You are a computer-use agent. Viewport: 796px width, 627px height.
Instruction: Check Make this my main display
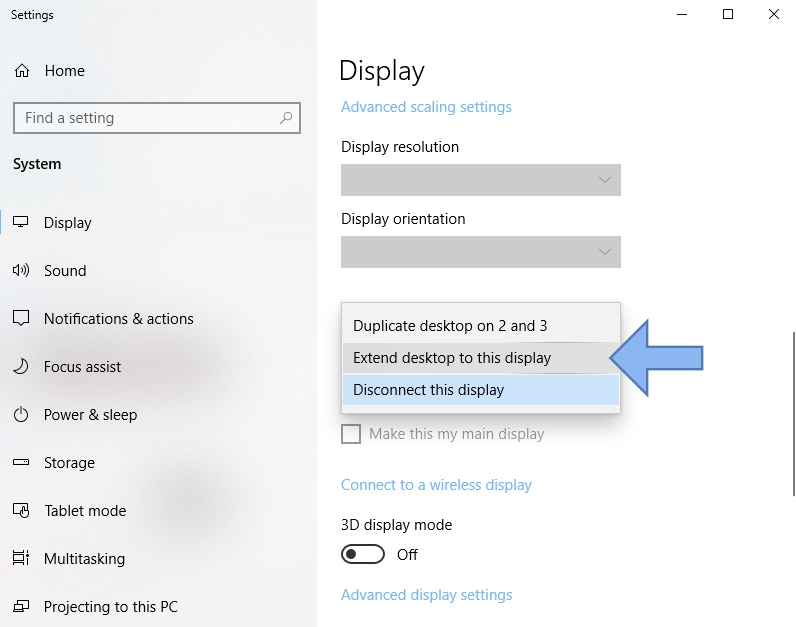351,434
